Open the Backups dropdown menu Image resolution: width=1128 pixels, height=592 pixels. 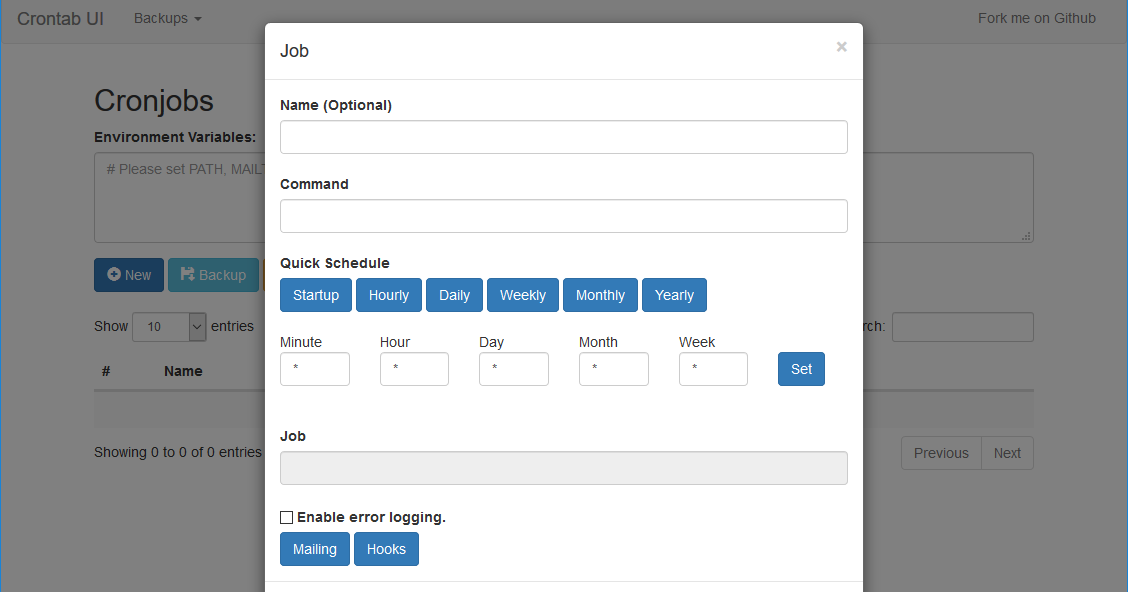pos(167,18)
